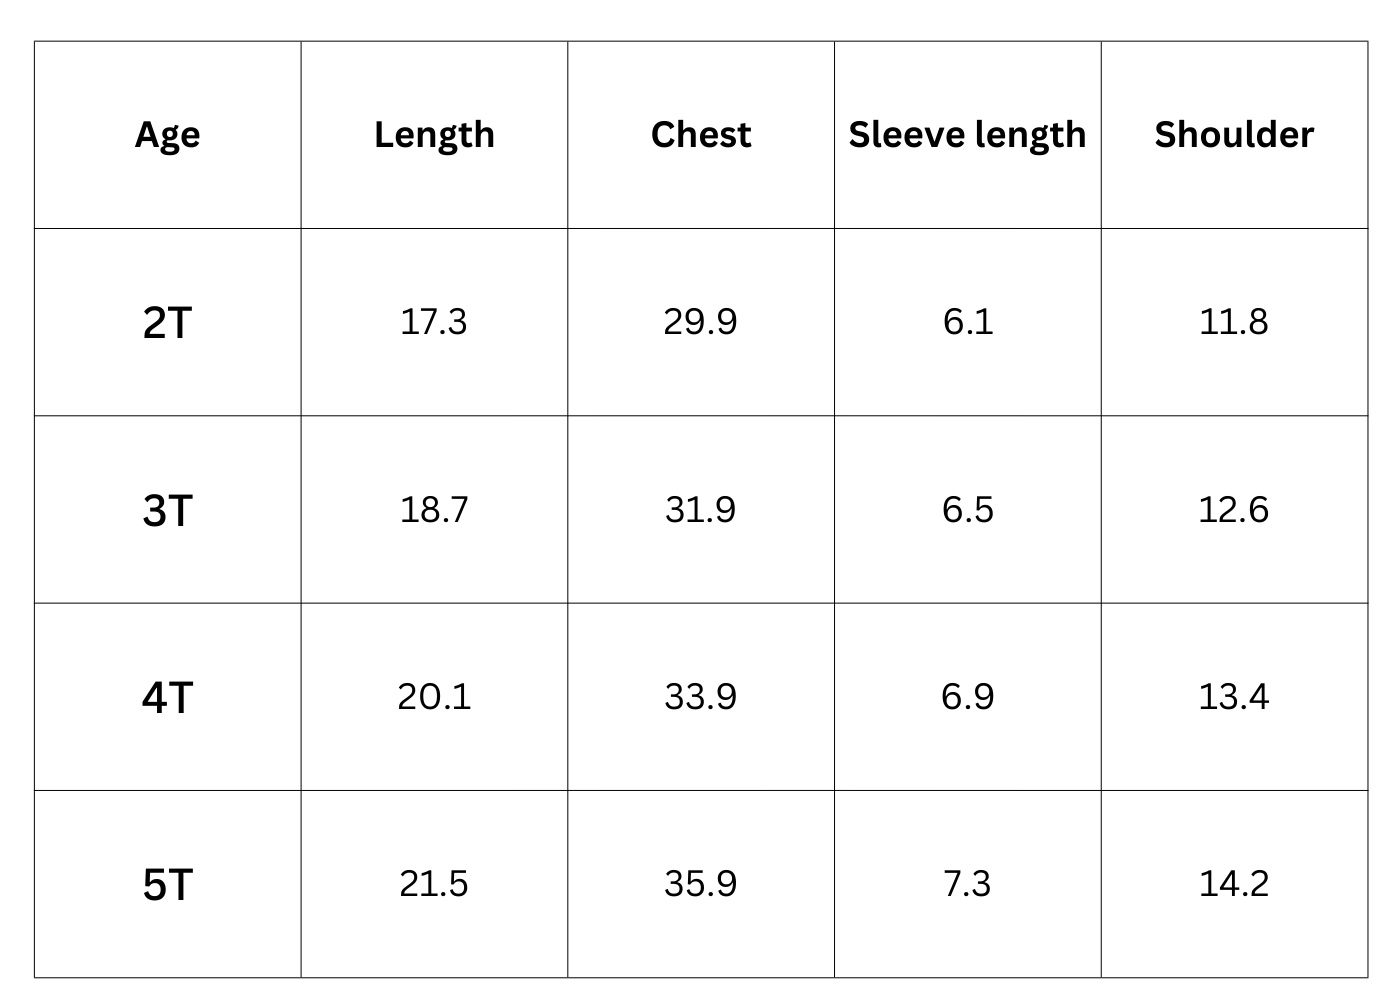The height and width of the screenshot is (1000, 1400).
Task: Select the 18.7 length cell
Action: [x=434, y=510]
